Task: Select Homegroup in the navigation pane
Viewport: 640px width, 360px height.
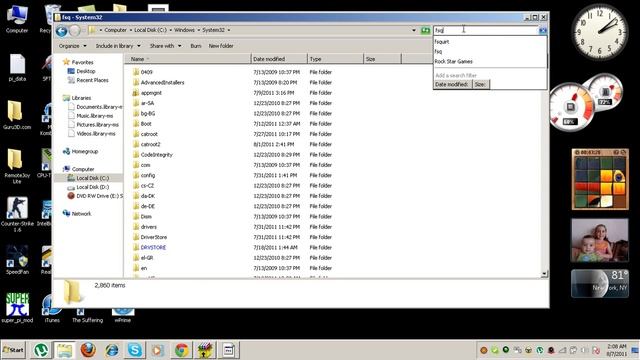Action: point(84,151)
